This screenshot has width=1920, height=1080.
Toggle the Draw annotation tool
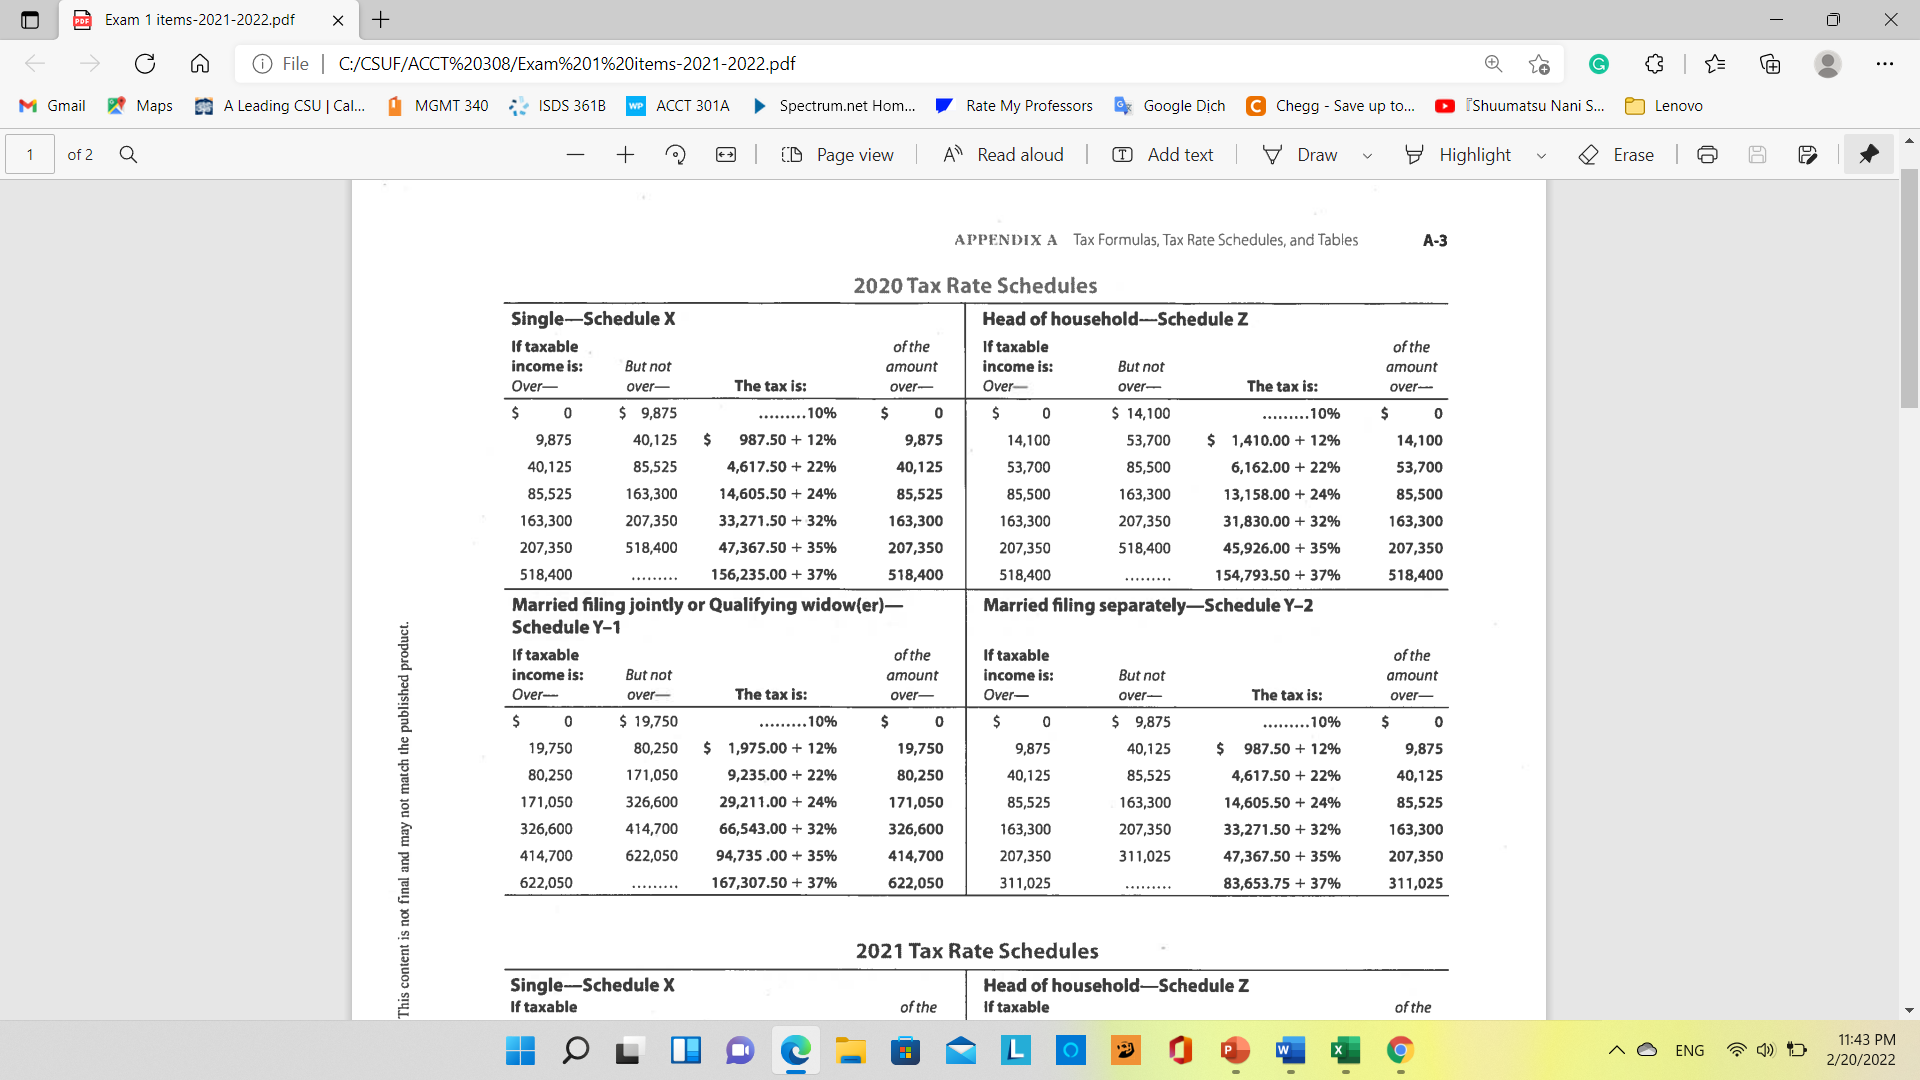tap(1302, 154)
